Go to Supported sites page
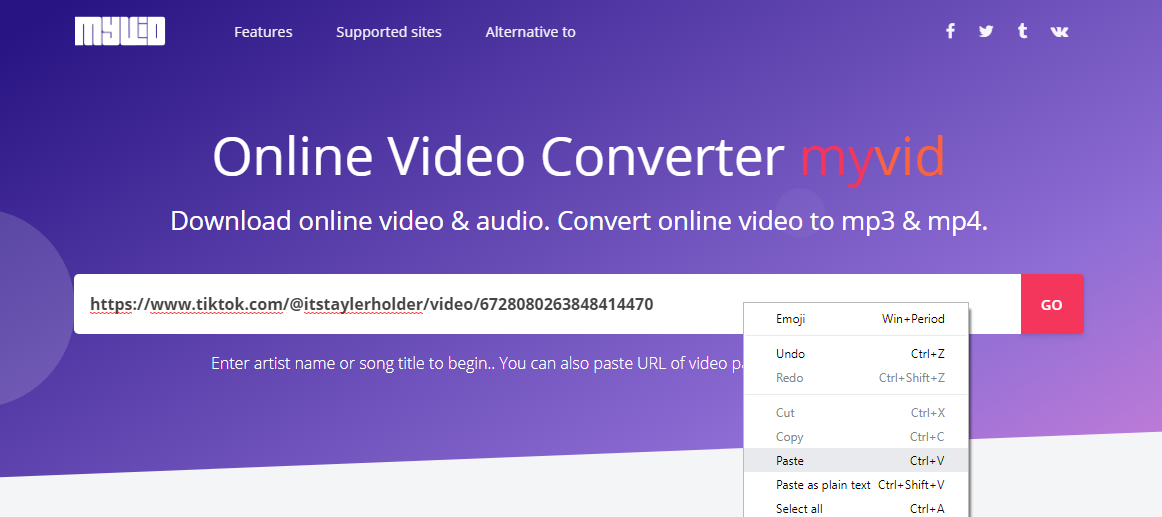 (389, 32)
